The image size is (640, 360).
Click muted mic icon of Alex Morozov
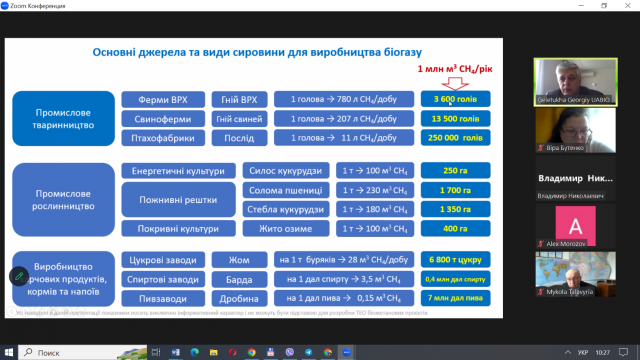coord(541,244)
